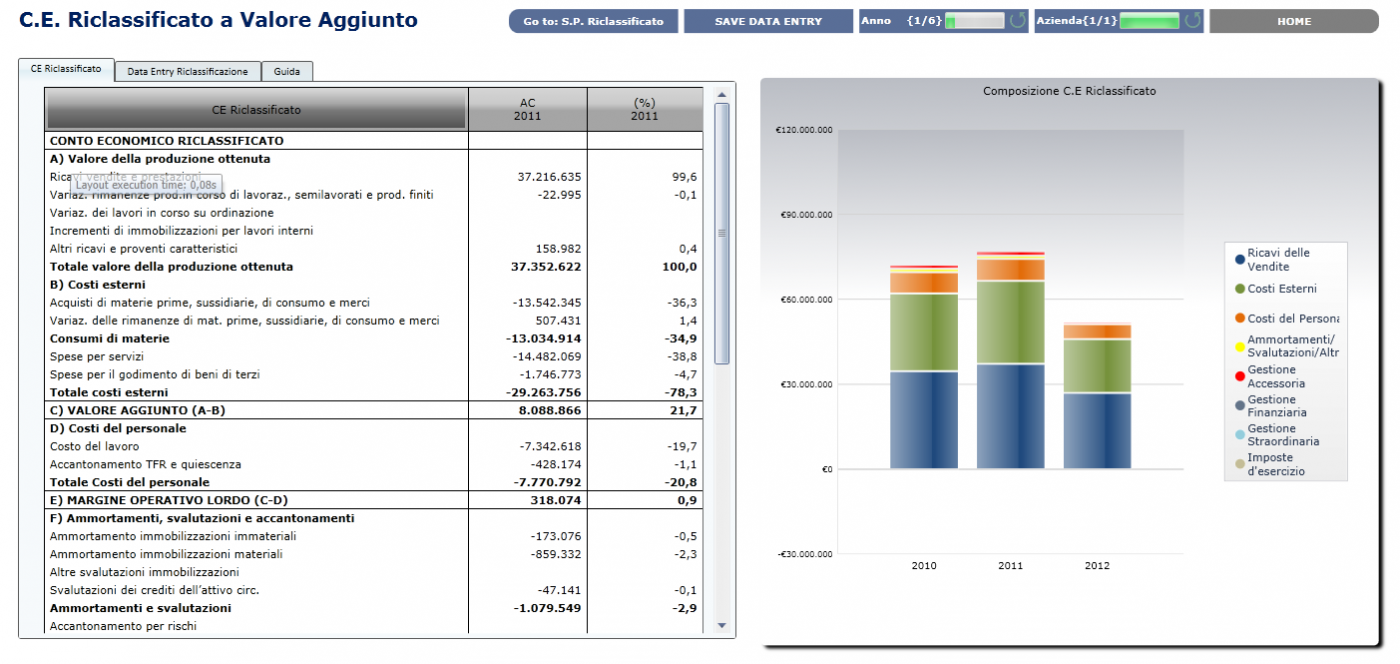Select the Imposte d'esercizio legend entry
This screenshot has width=1400, height=664.
pyautogui.click(x=1270, y=464)
